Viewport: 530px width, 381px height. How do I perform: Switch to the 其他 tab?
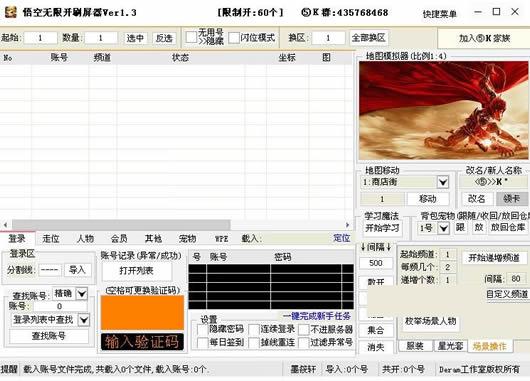click(153, 239)
